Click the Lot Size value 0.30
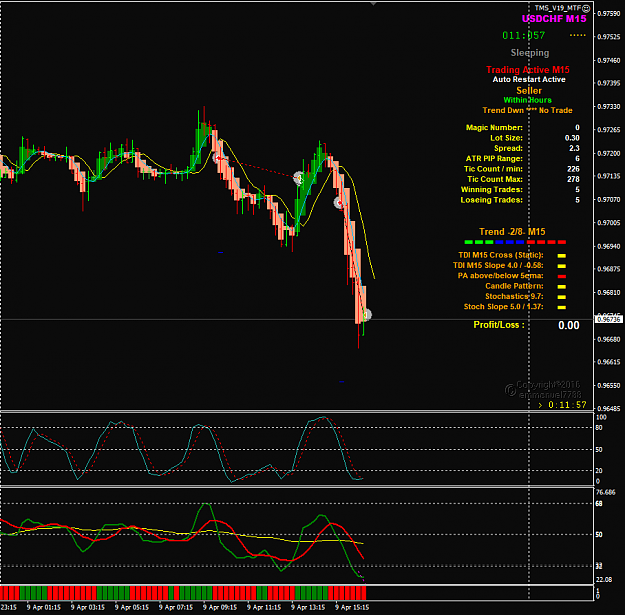625x615 pixels. tap(572, 138)
